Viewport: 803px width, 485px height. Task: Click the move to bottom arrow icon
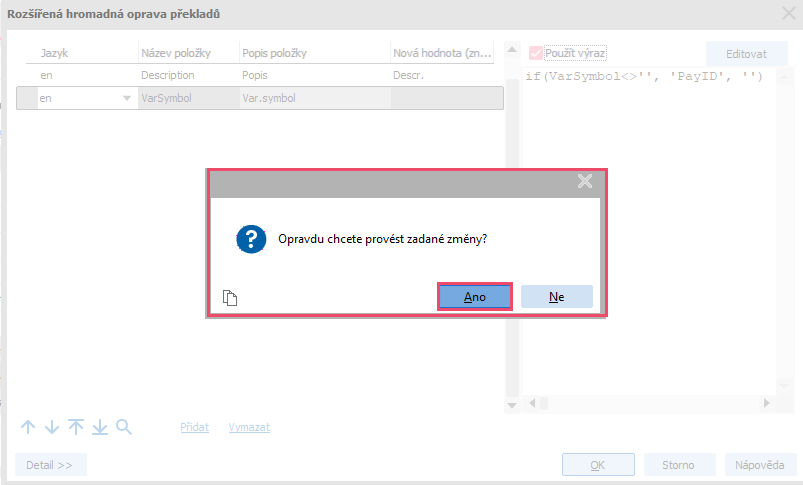coord(100,427)
